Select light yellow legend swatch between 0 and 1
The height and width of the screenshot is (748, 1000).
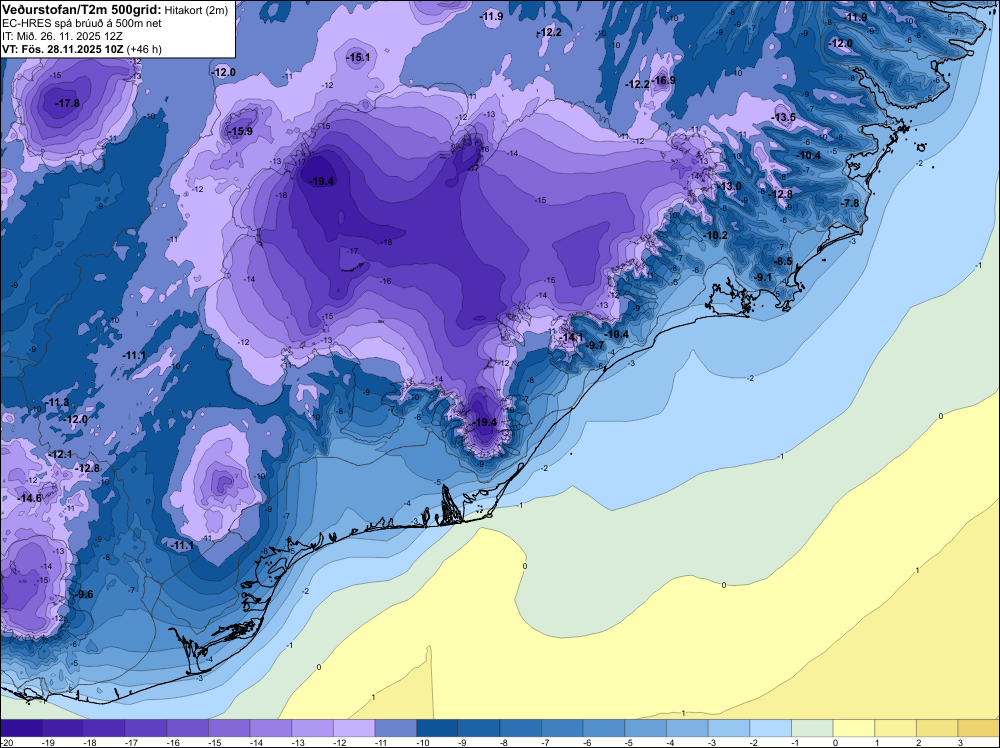pyautogui.click(x=854, y=728)
